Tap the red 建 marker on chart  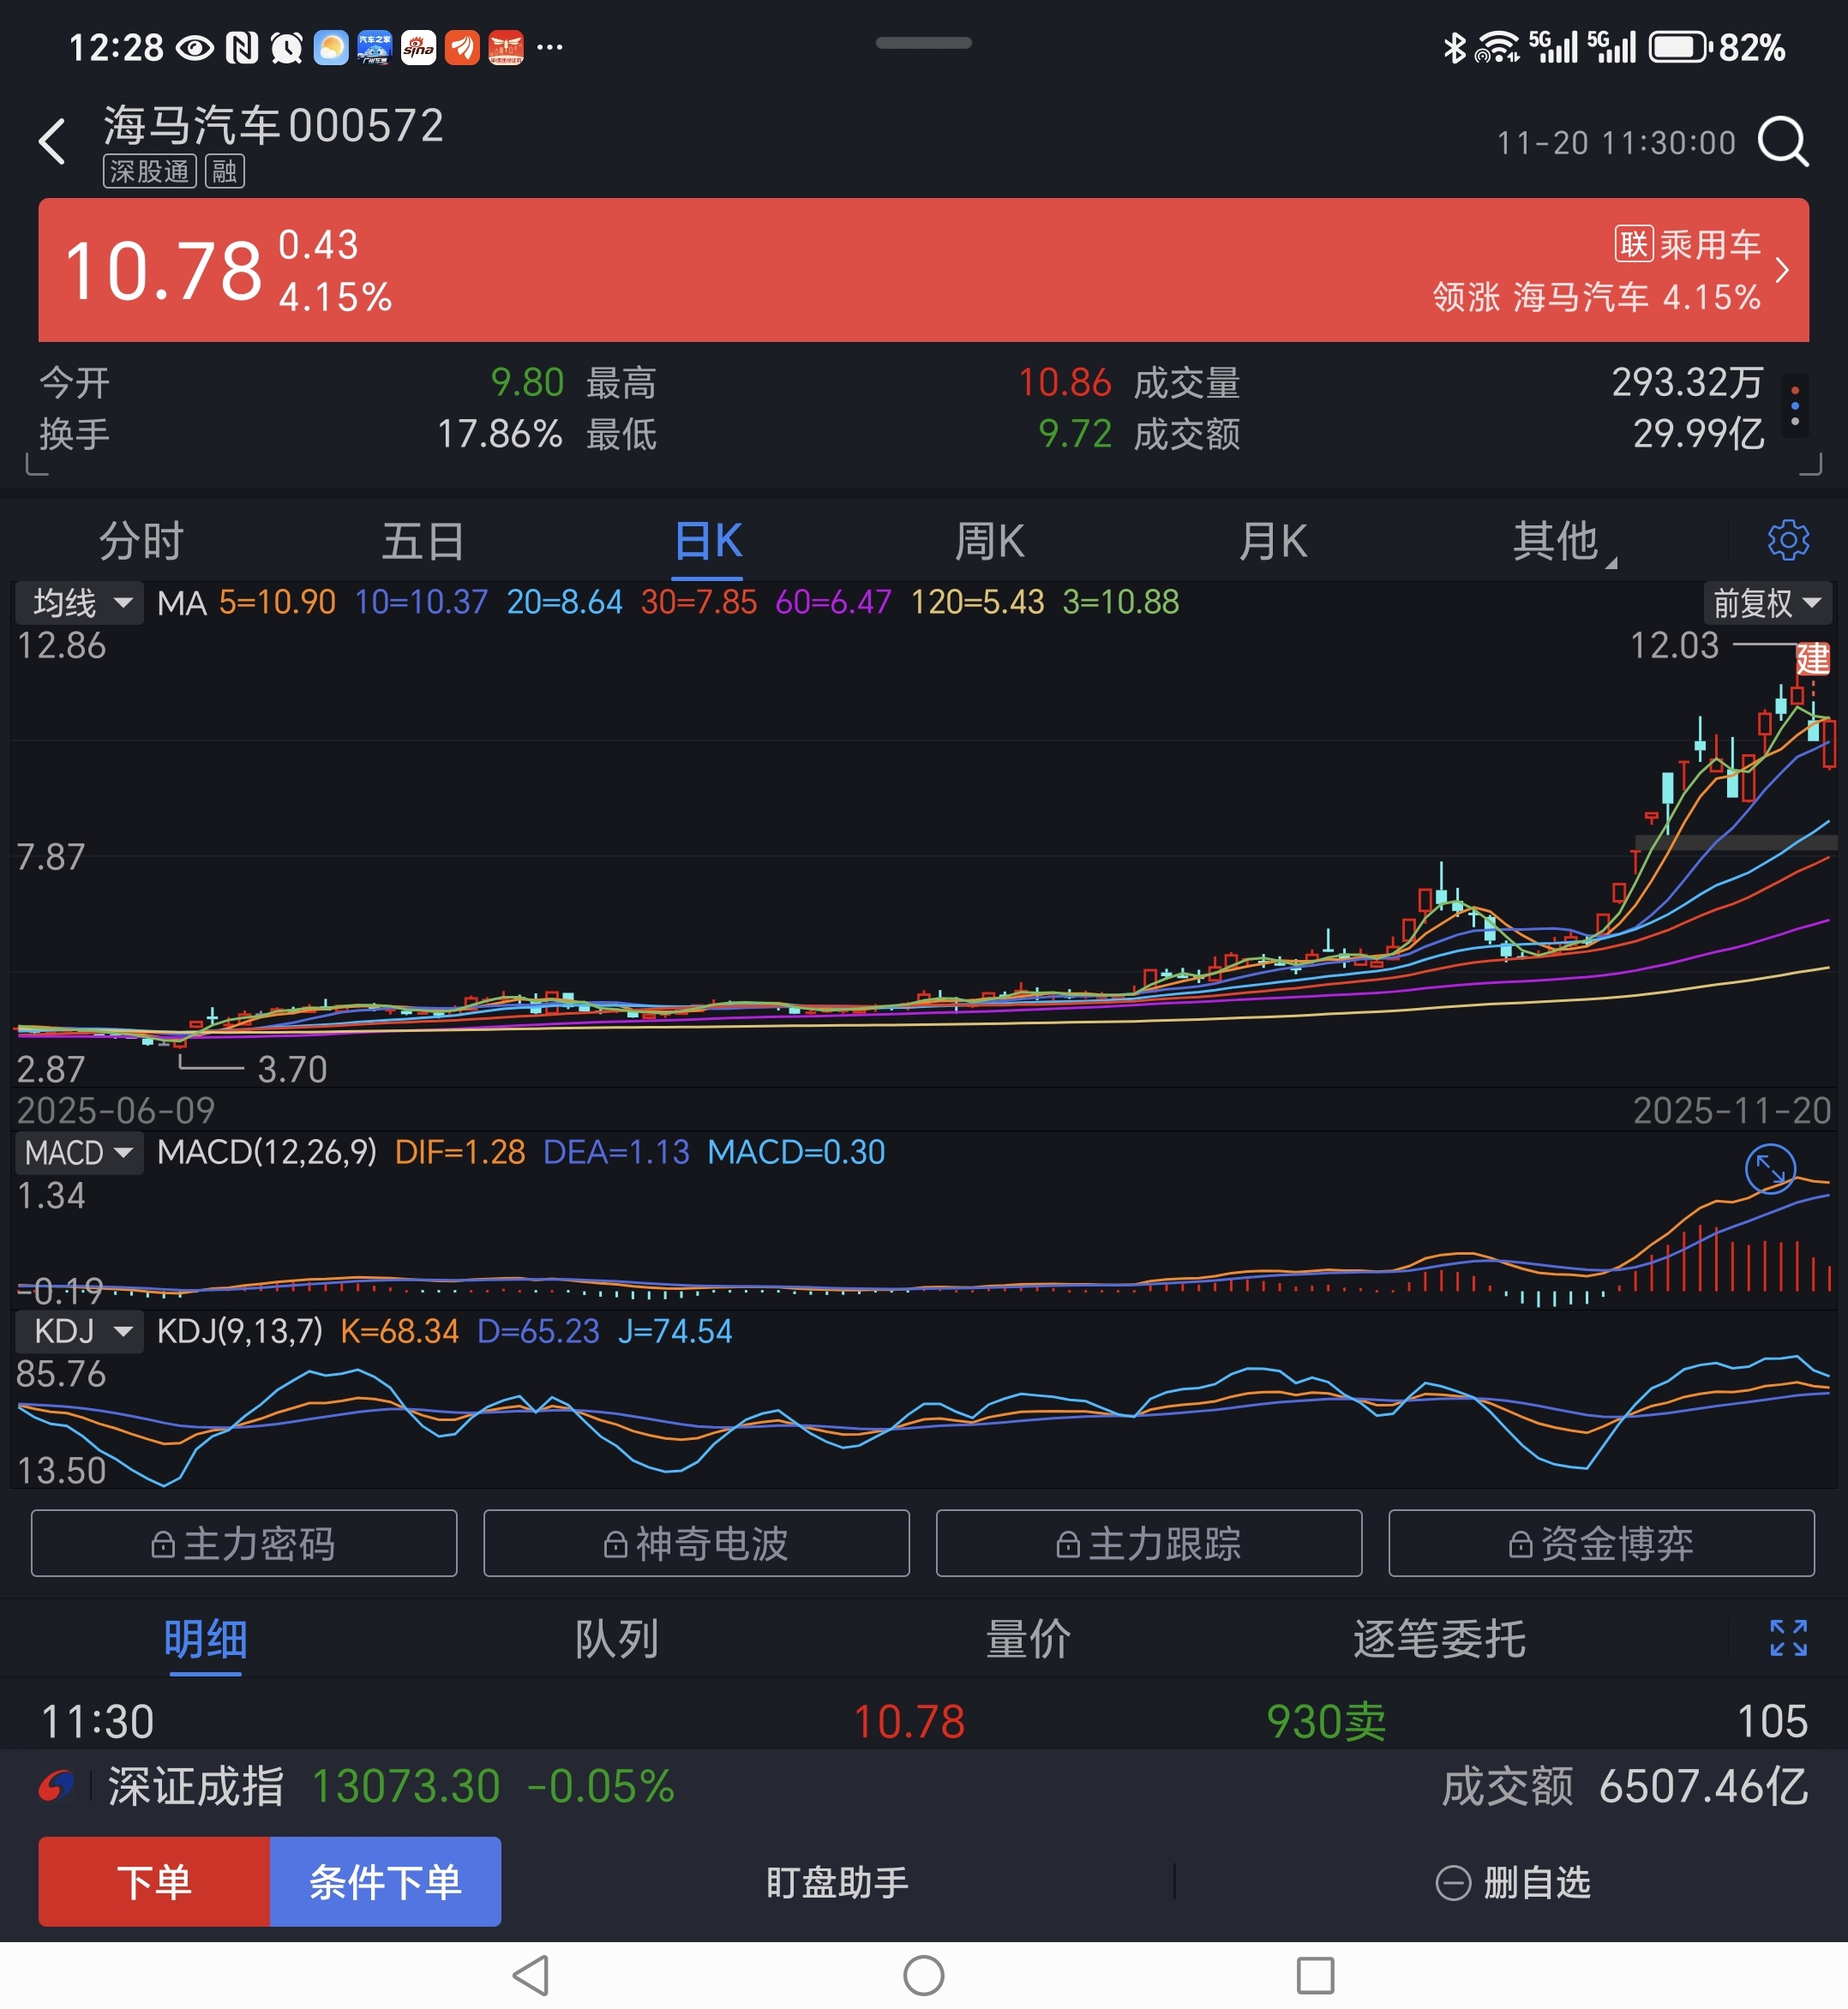click(x=1812, y=659)
